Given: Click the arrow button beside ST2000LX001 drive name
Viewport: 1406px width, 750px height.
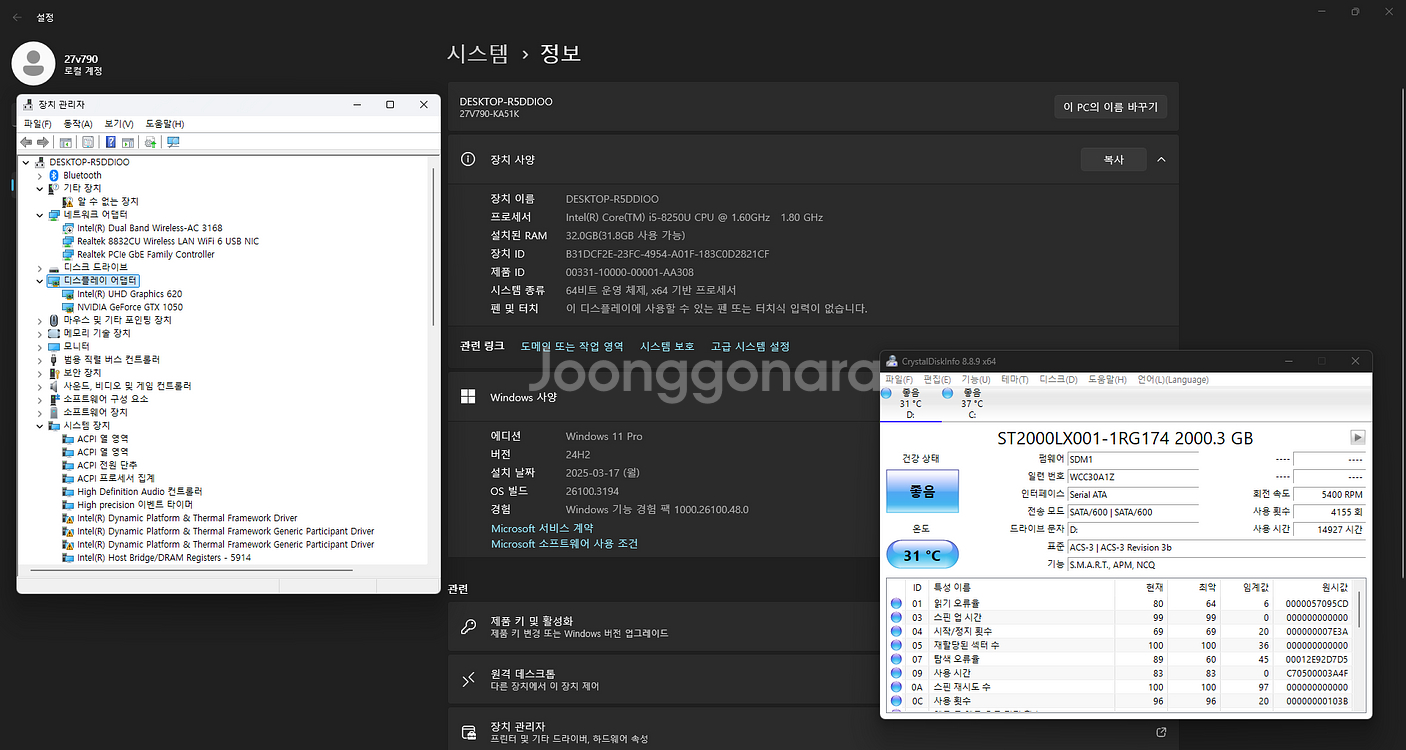Looking at the screenshot, I should [x=1357, y=436].
